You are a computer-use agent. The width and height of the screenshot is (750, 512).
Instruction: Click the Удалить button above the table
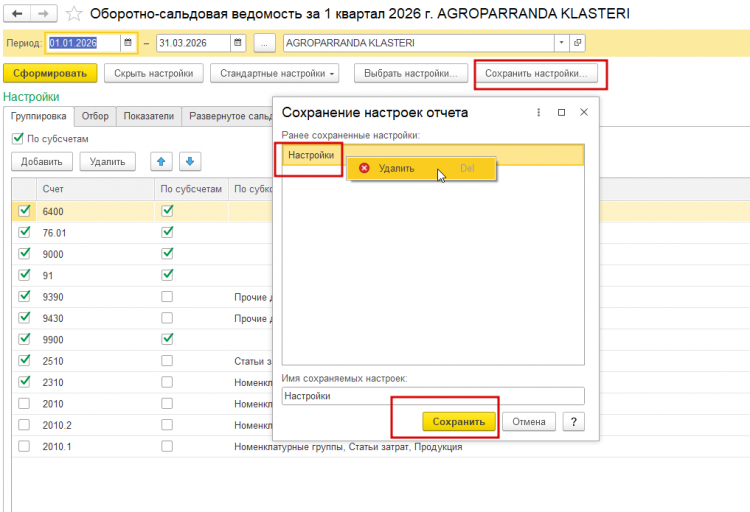108,162
